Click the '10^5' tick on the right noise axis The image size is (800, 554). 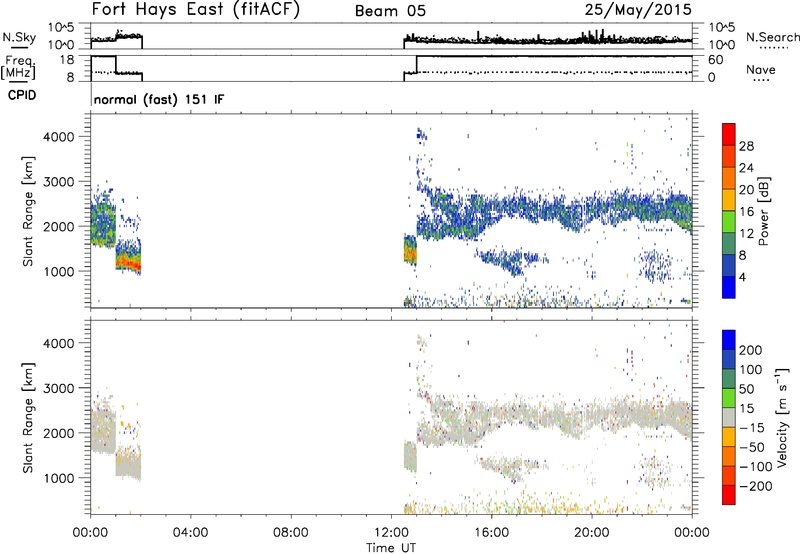tap(721, 27)
